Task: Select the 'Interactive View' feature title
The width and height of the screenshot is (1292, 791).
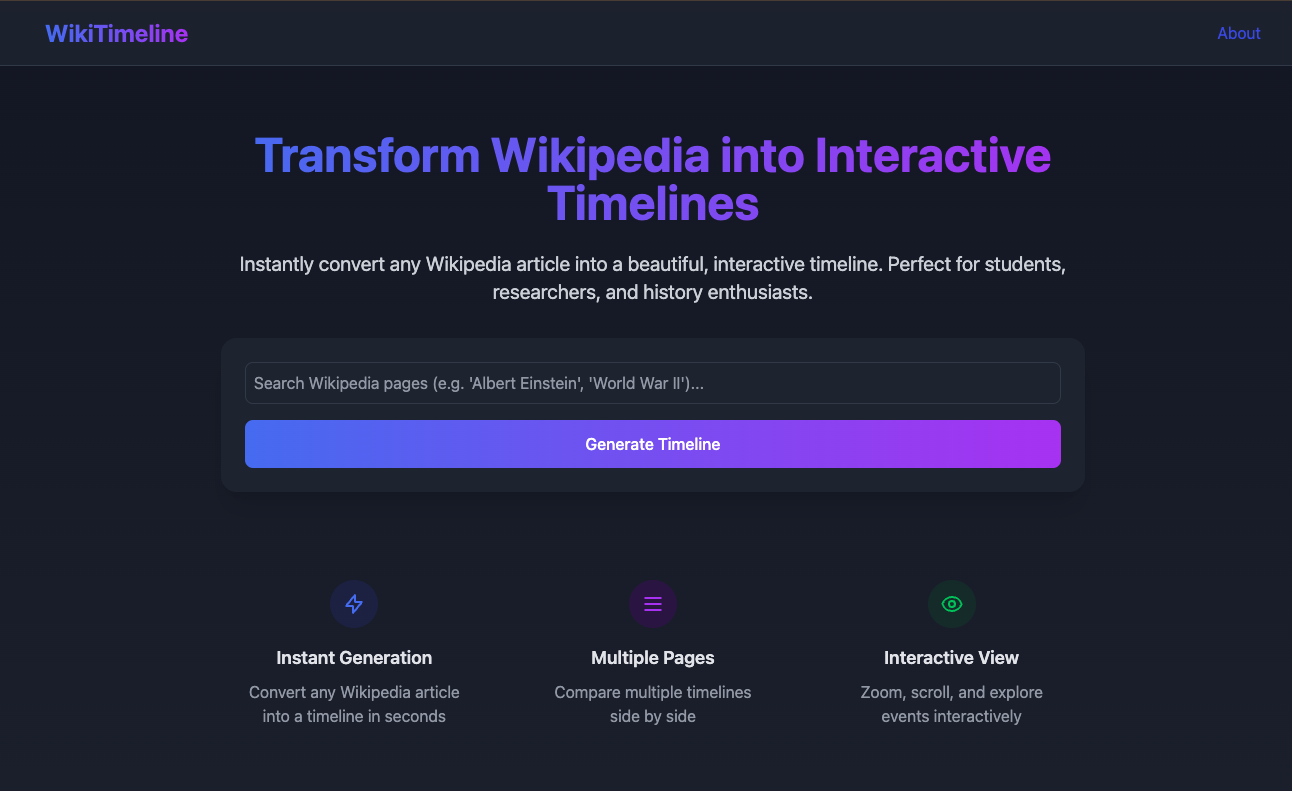Action: tap(952, 658)
